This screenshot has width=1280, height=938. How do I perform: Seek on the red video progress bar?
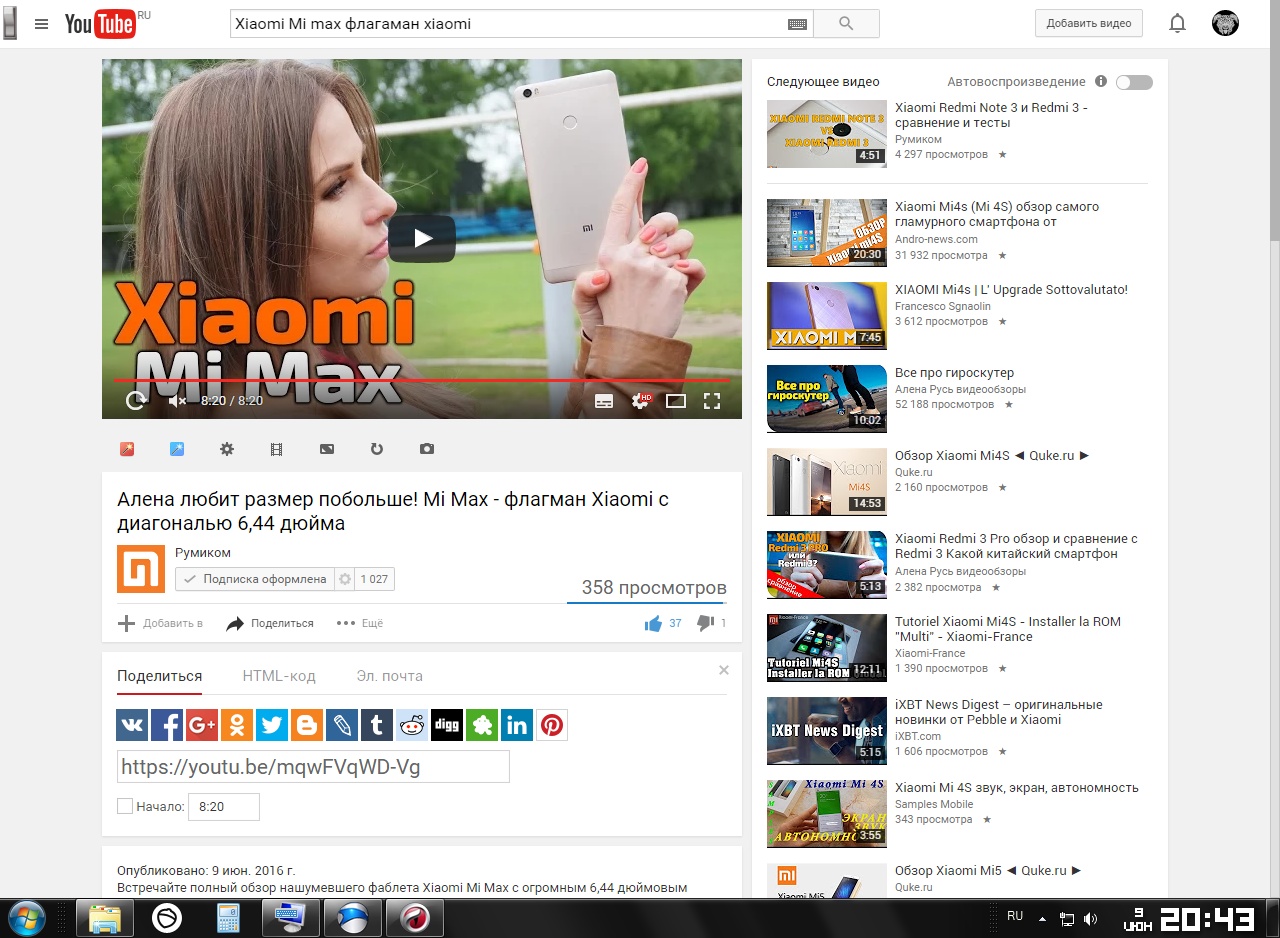tap(421, 380)
